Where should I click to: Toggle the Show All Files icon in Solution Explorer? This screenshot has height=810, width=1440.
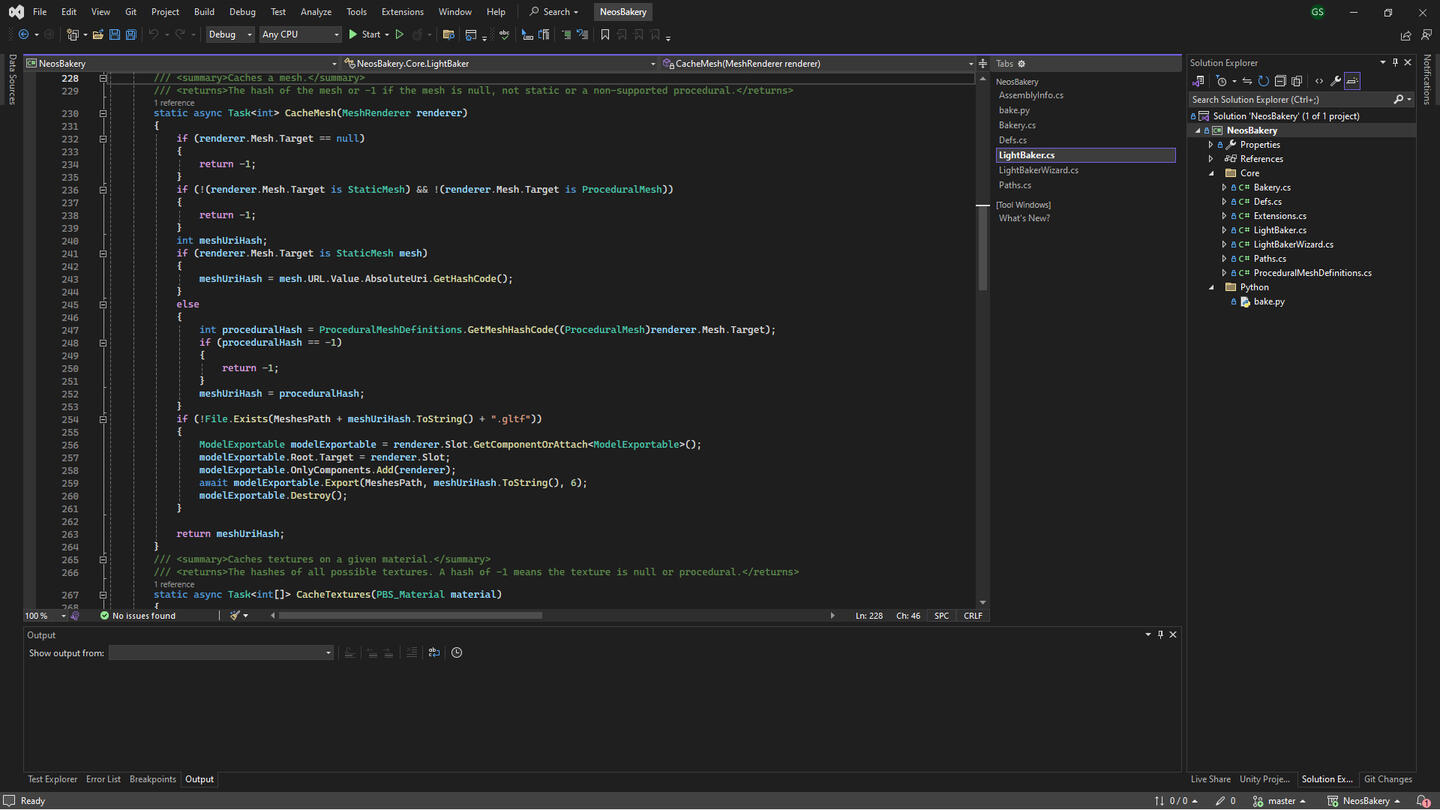point(1297,81)
